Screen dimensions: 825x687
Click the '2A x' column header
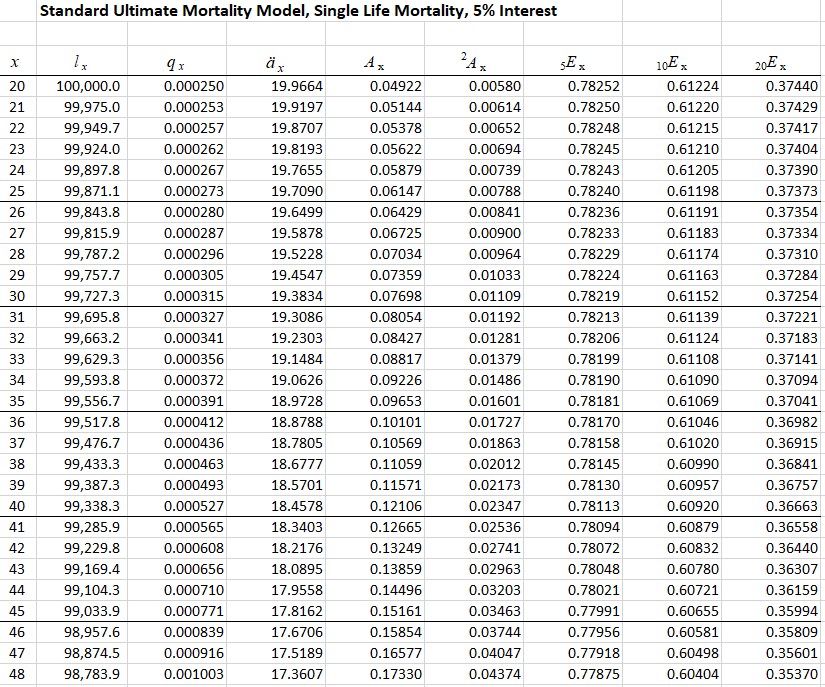[x=474, y=62]
